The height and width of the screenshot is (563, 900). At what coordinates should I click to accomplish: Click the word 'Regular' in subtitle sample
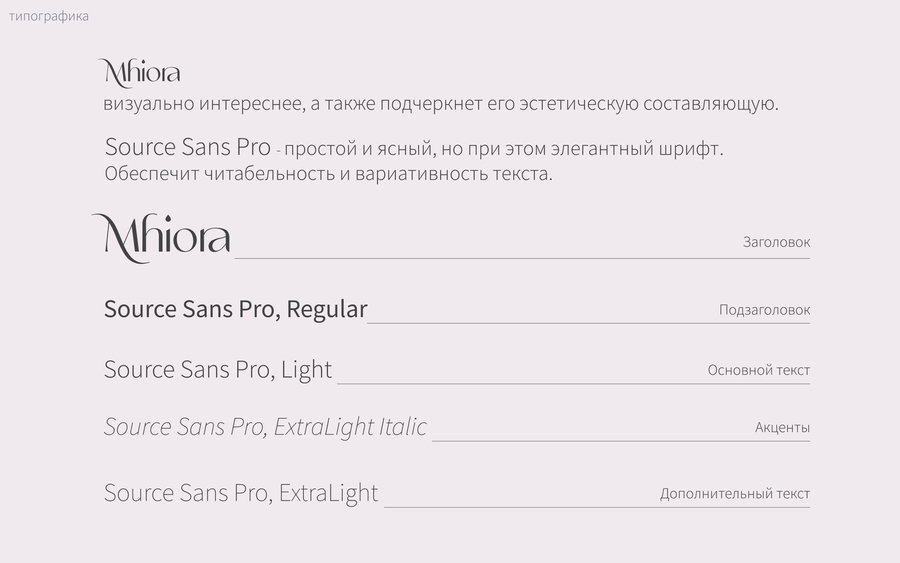(327, 309)
